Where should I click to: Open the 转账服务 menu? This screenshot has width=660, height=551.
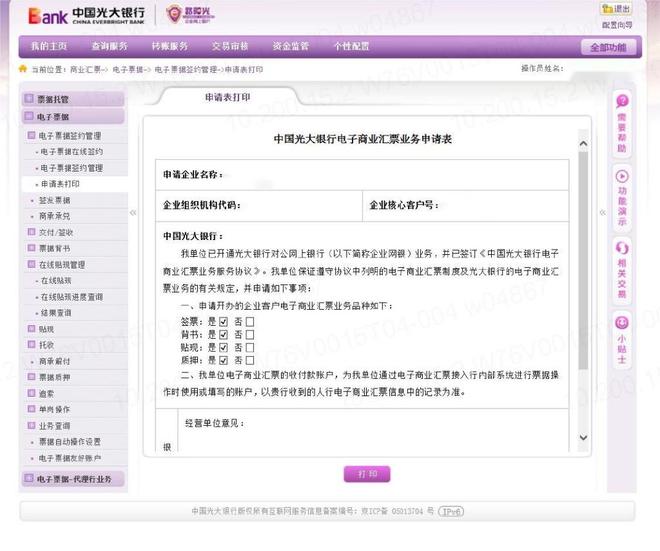[x=169, y=46]
